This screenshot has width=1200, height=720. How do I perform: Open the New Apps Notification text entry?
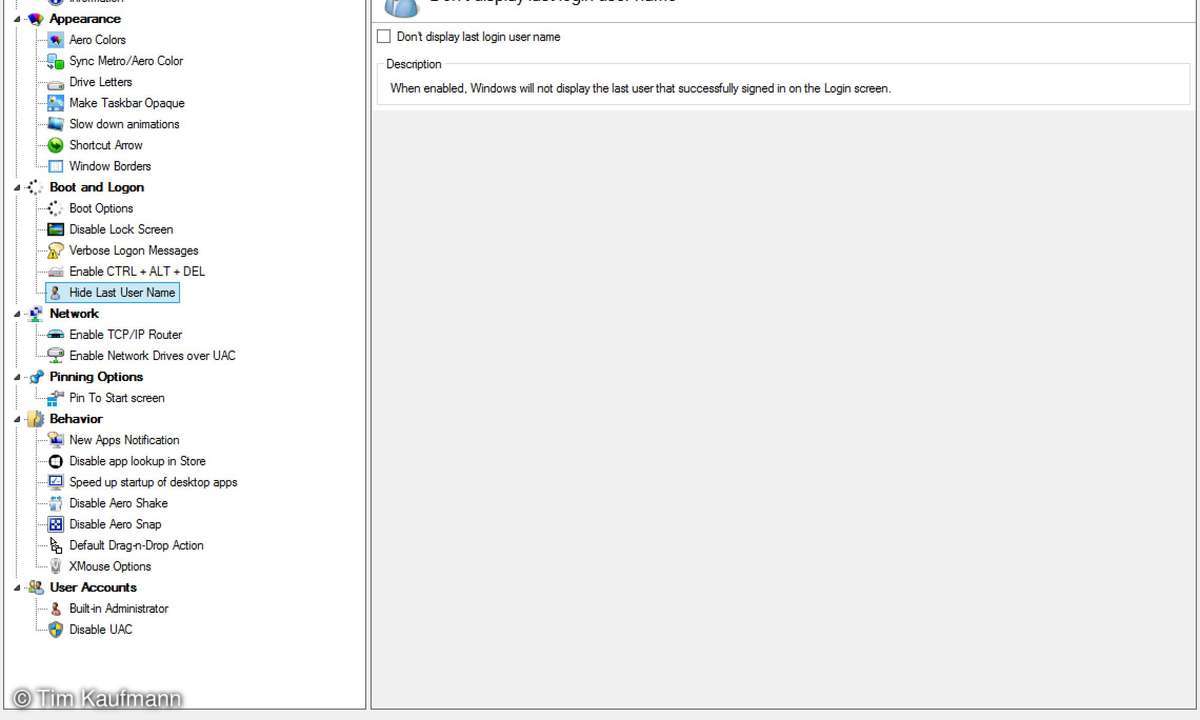pos(124,440)
